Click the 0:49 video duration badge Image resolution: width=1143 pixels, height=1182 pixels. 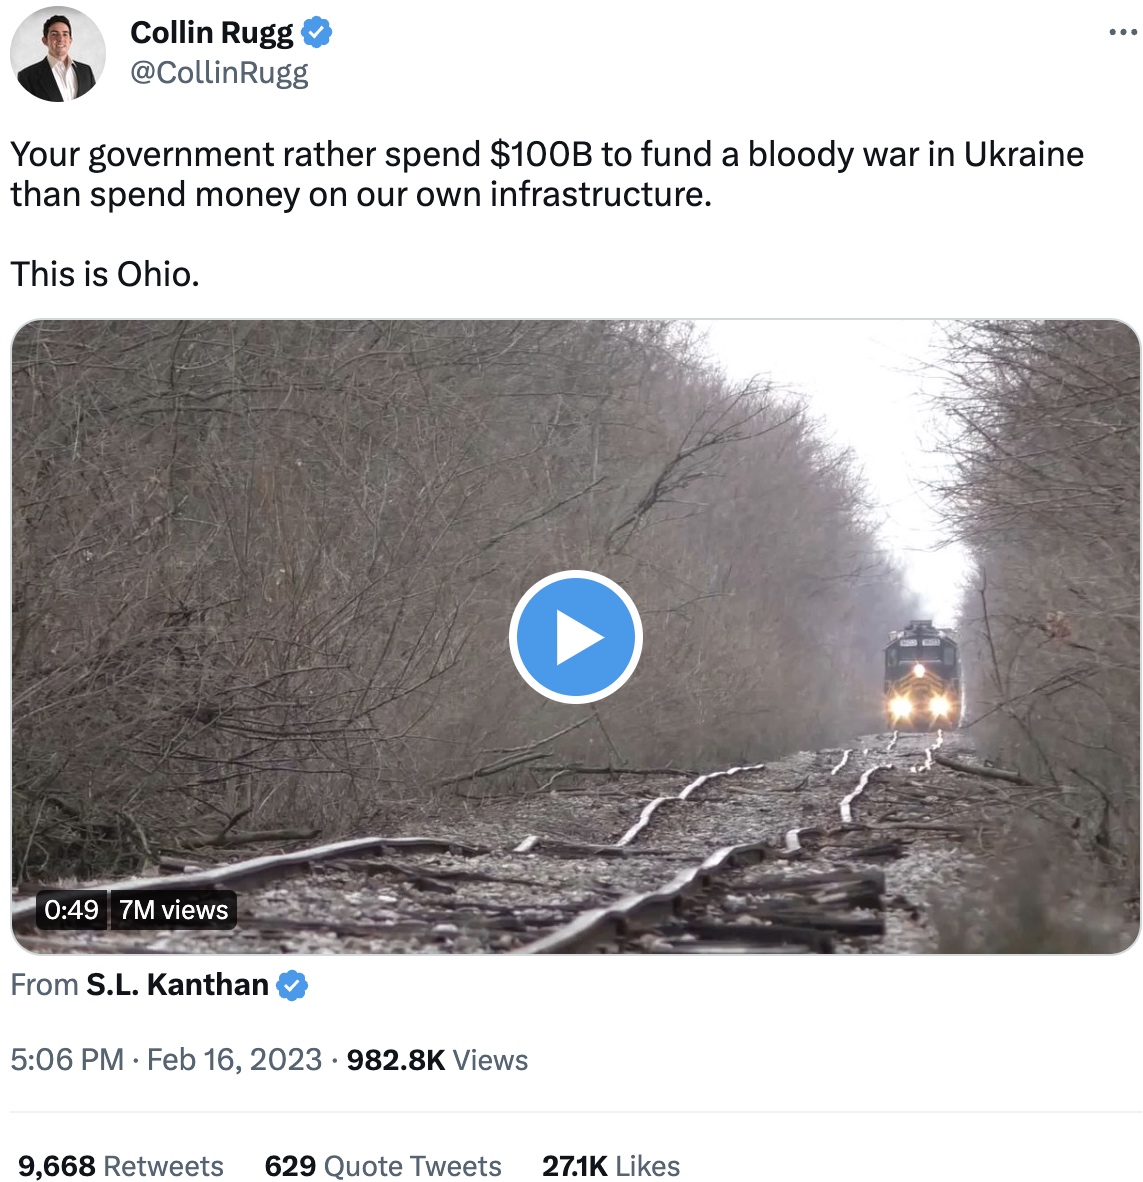click(72, 910)
